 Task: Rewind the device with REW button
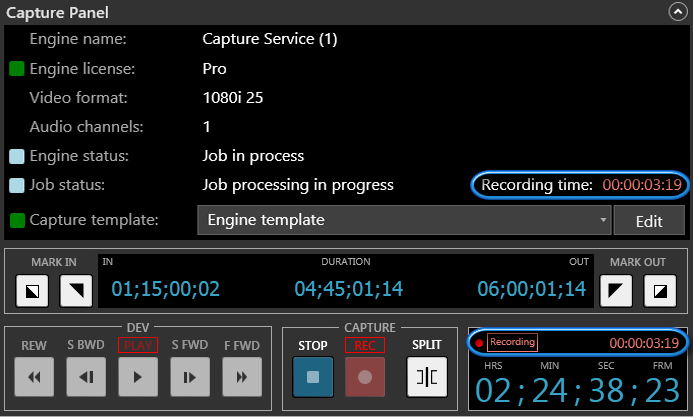tap(34, 377)
